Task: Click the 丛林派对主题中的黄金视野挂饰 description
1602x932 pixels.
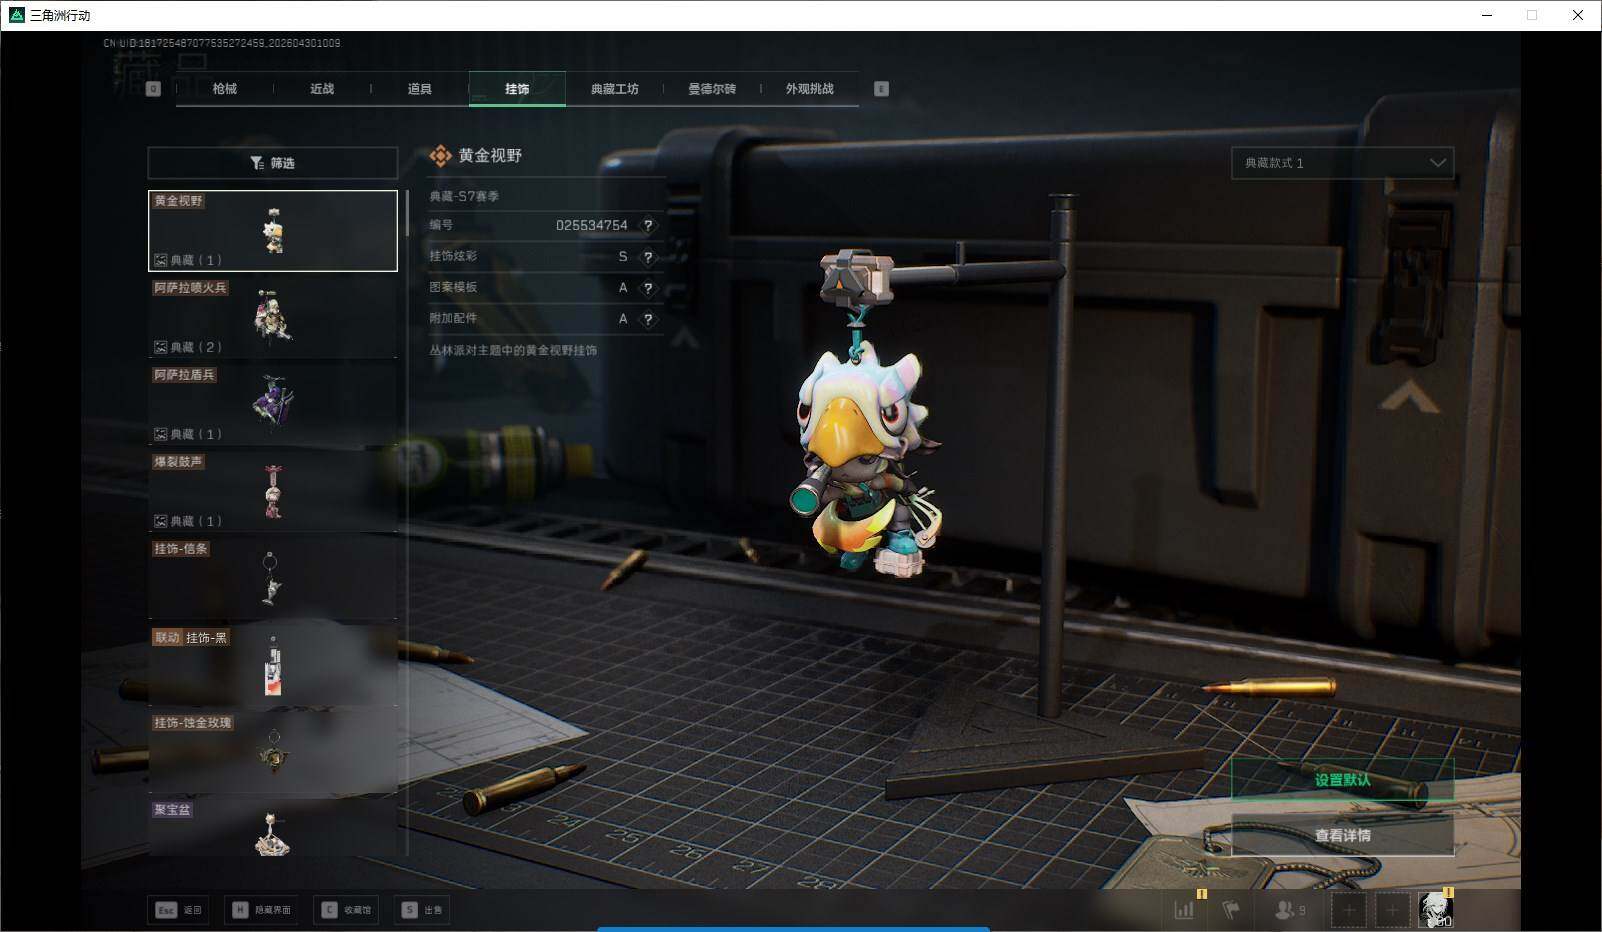Action: (513, 350)
